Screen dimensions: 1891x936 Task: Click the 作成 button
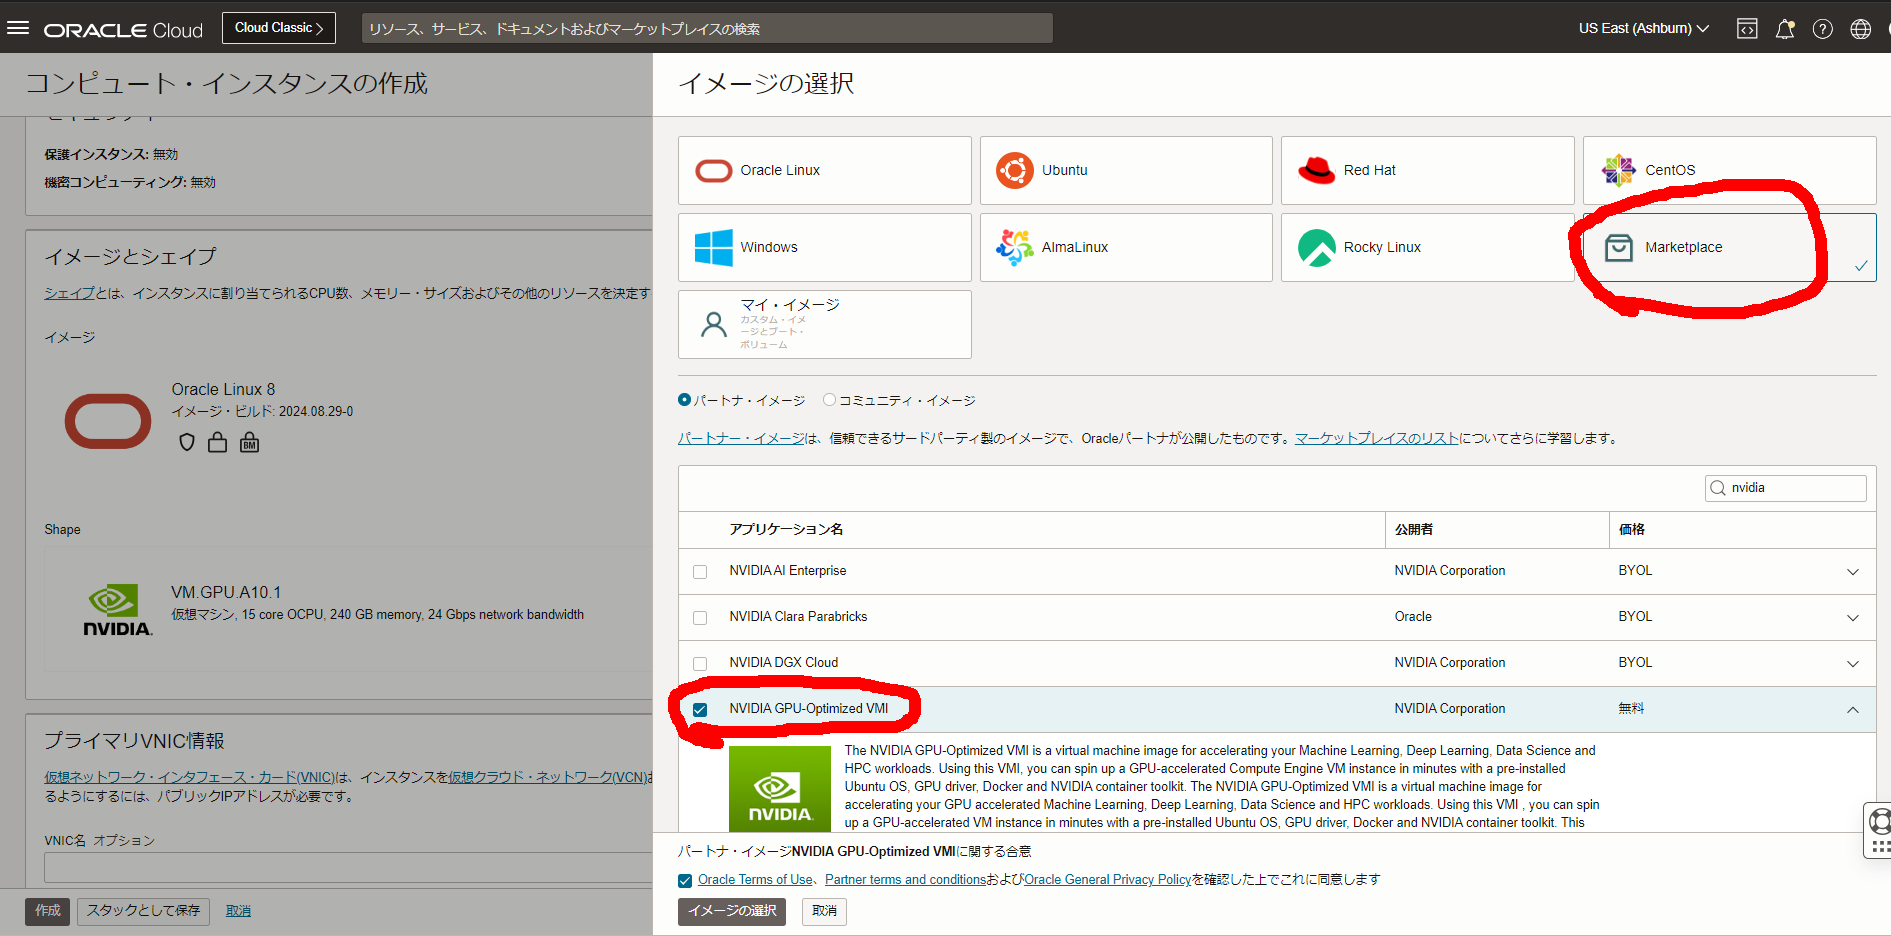[x=48, y=911]
